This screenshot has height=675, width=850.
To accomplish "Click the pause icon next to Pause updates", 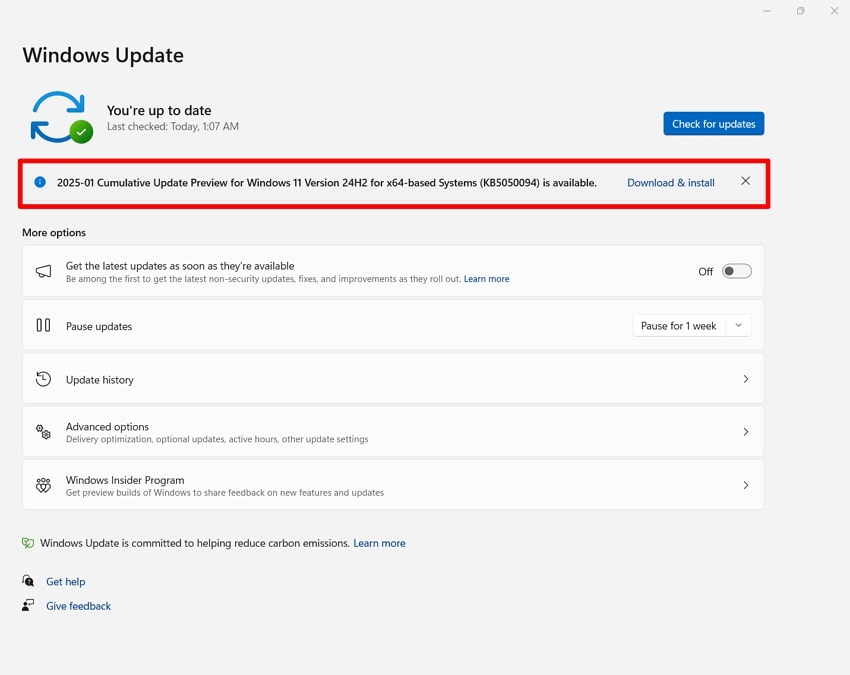I will pos(42,325).
